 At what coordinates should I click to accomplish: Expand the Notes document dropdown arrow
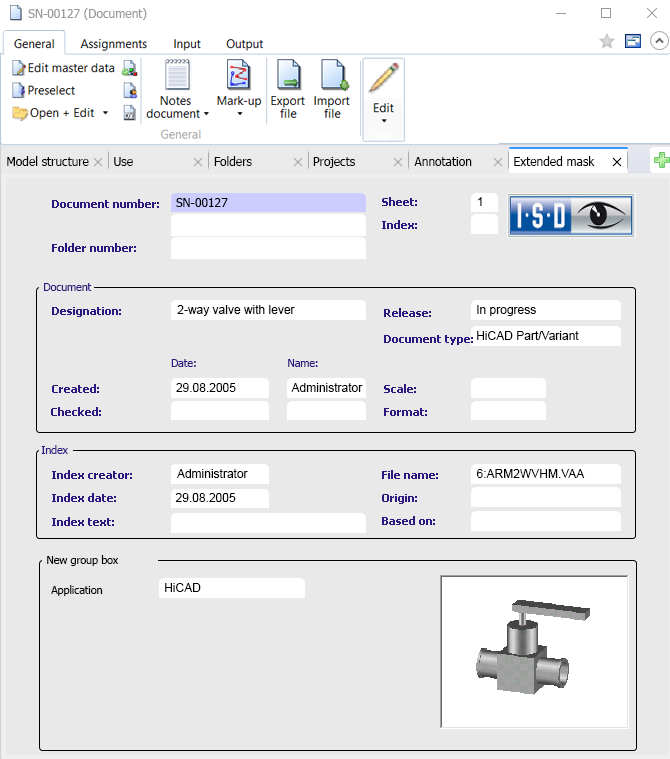[x=206, y=114]
